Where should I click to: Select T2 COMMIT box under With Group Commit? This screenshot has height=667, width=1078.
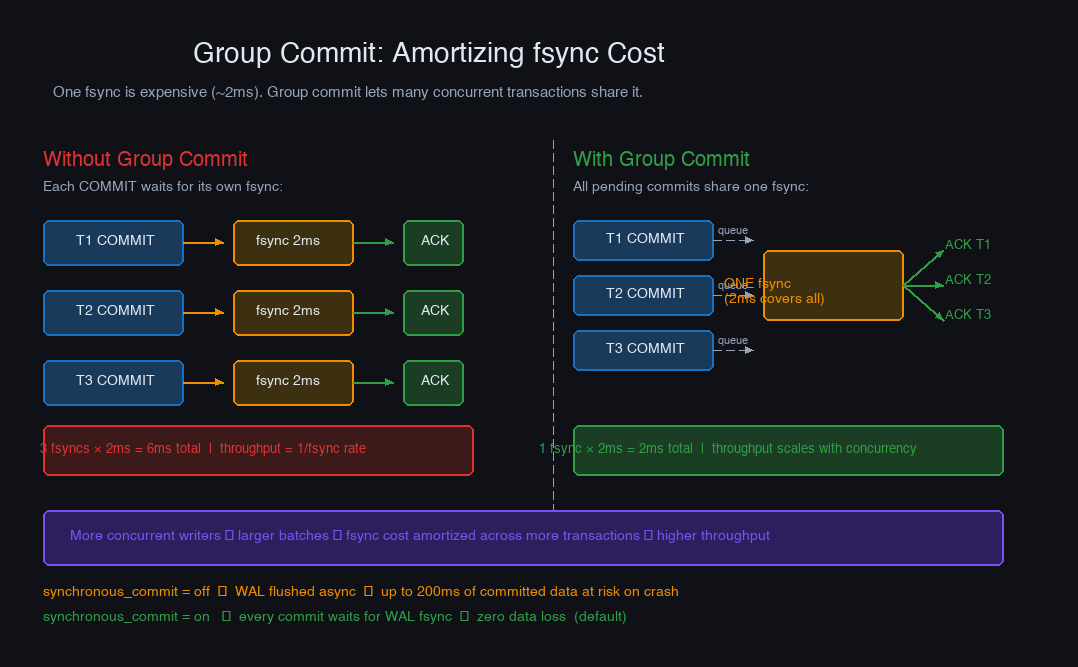(x=643, y=295)
